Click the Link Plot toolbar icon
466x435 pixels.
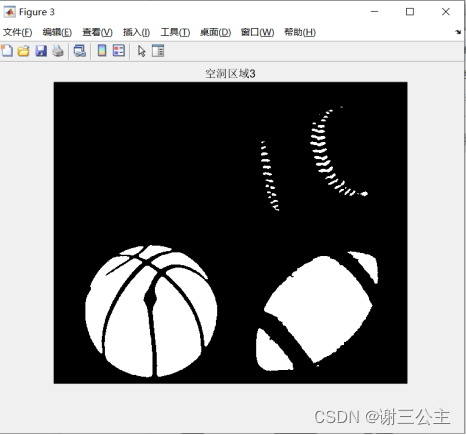point(80,51)
